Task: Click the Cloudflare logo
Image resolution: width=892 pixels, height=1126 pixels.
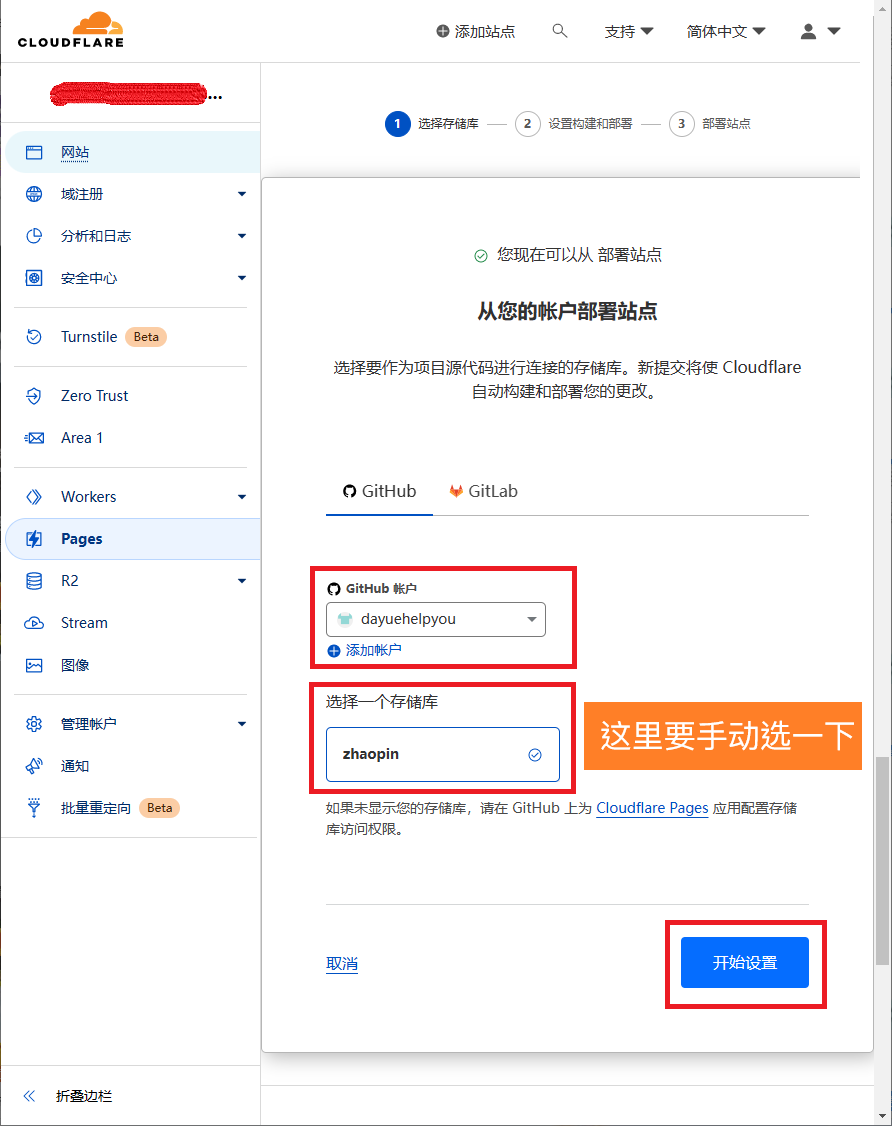Action: (70, 30)
